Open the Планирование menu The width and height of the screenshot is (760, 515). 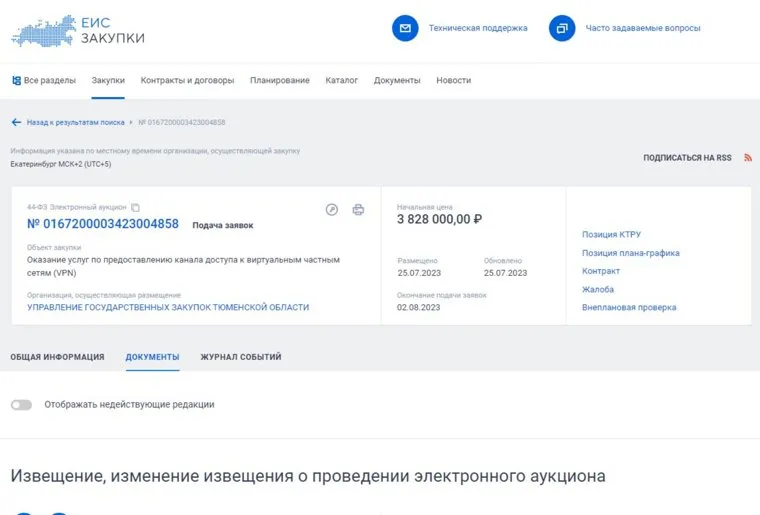coord(279,80)
